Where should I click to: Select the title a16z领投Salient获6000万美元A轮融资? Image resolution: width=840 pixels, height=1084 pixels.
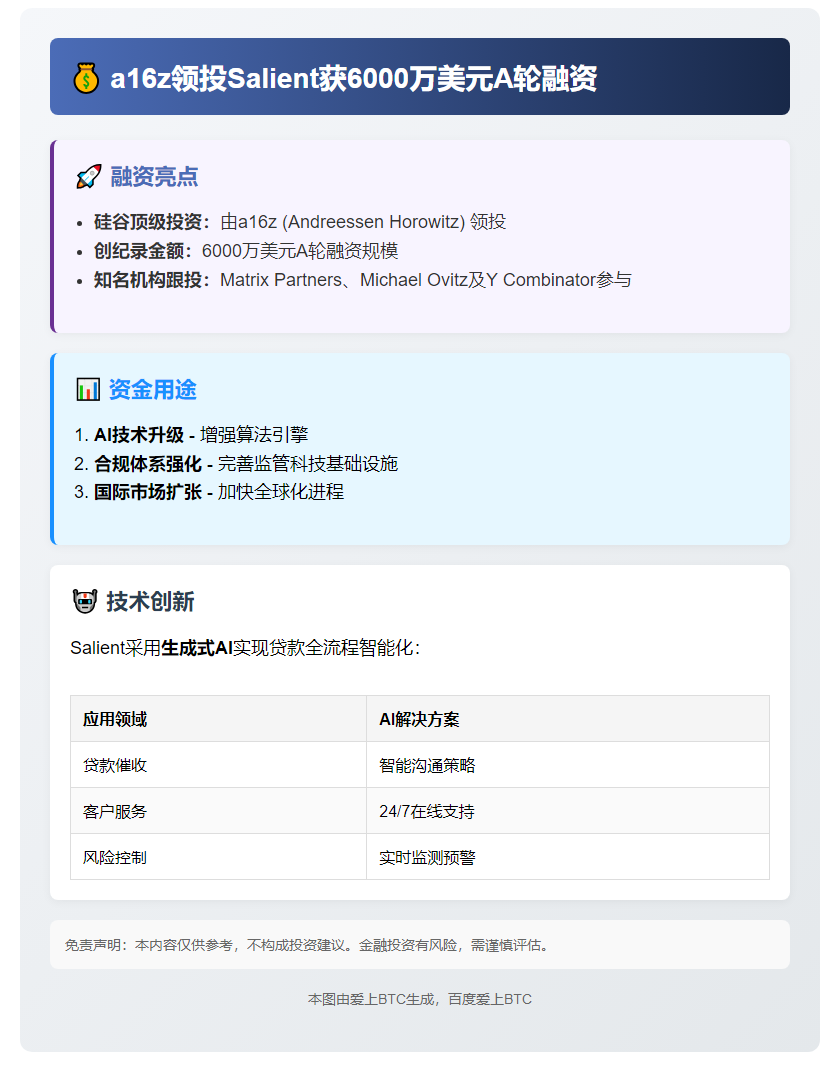(x=354, y=78)
